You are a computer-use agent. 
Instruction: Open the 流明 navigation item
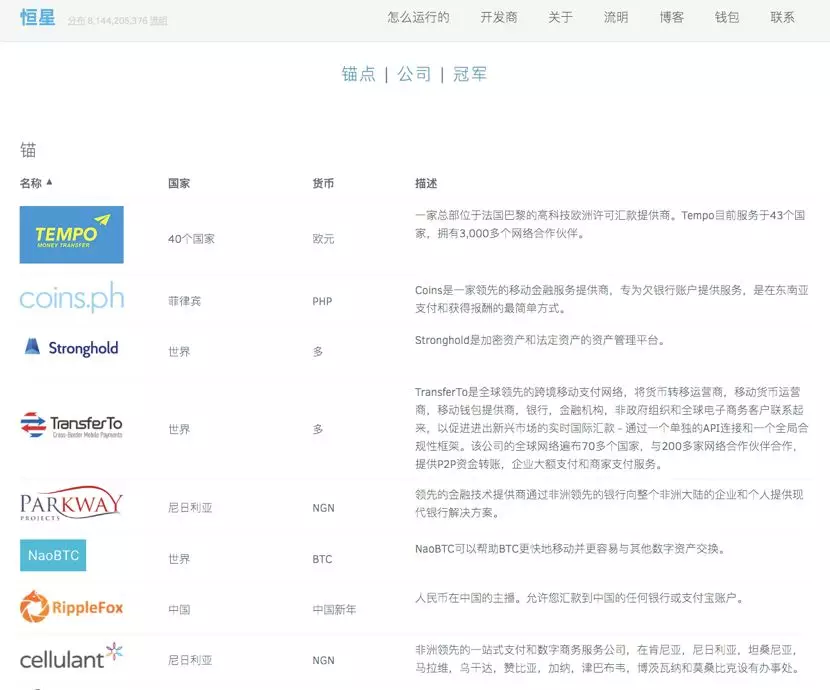pyautogui.click(x=616, y=17)
